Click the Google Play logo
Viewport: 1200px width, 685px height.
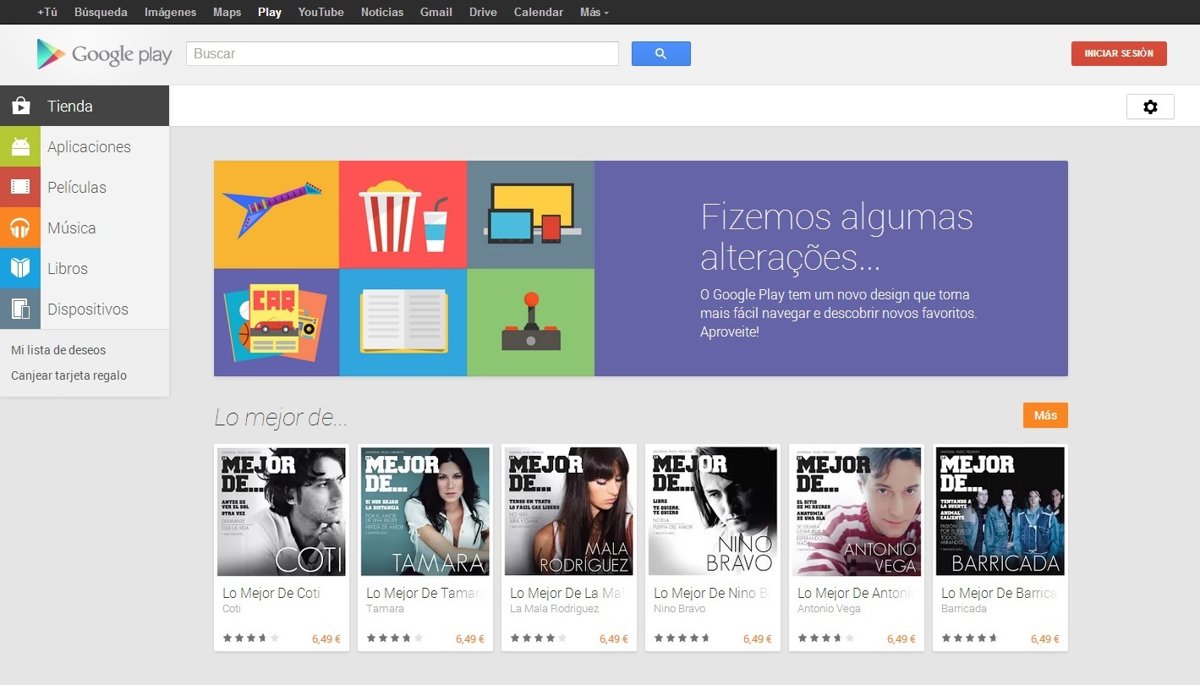pyautogui.click(x=104, y=54)
